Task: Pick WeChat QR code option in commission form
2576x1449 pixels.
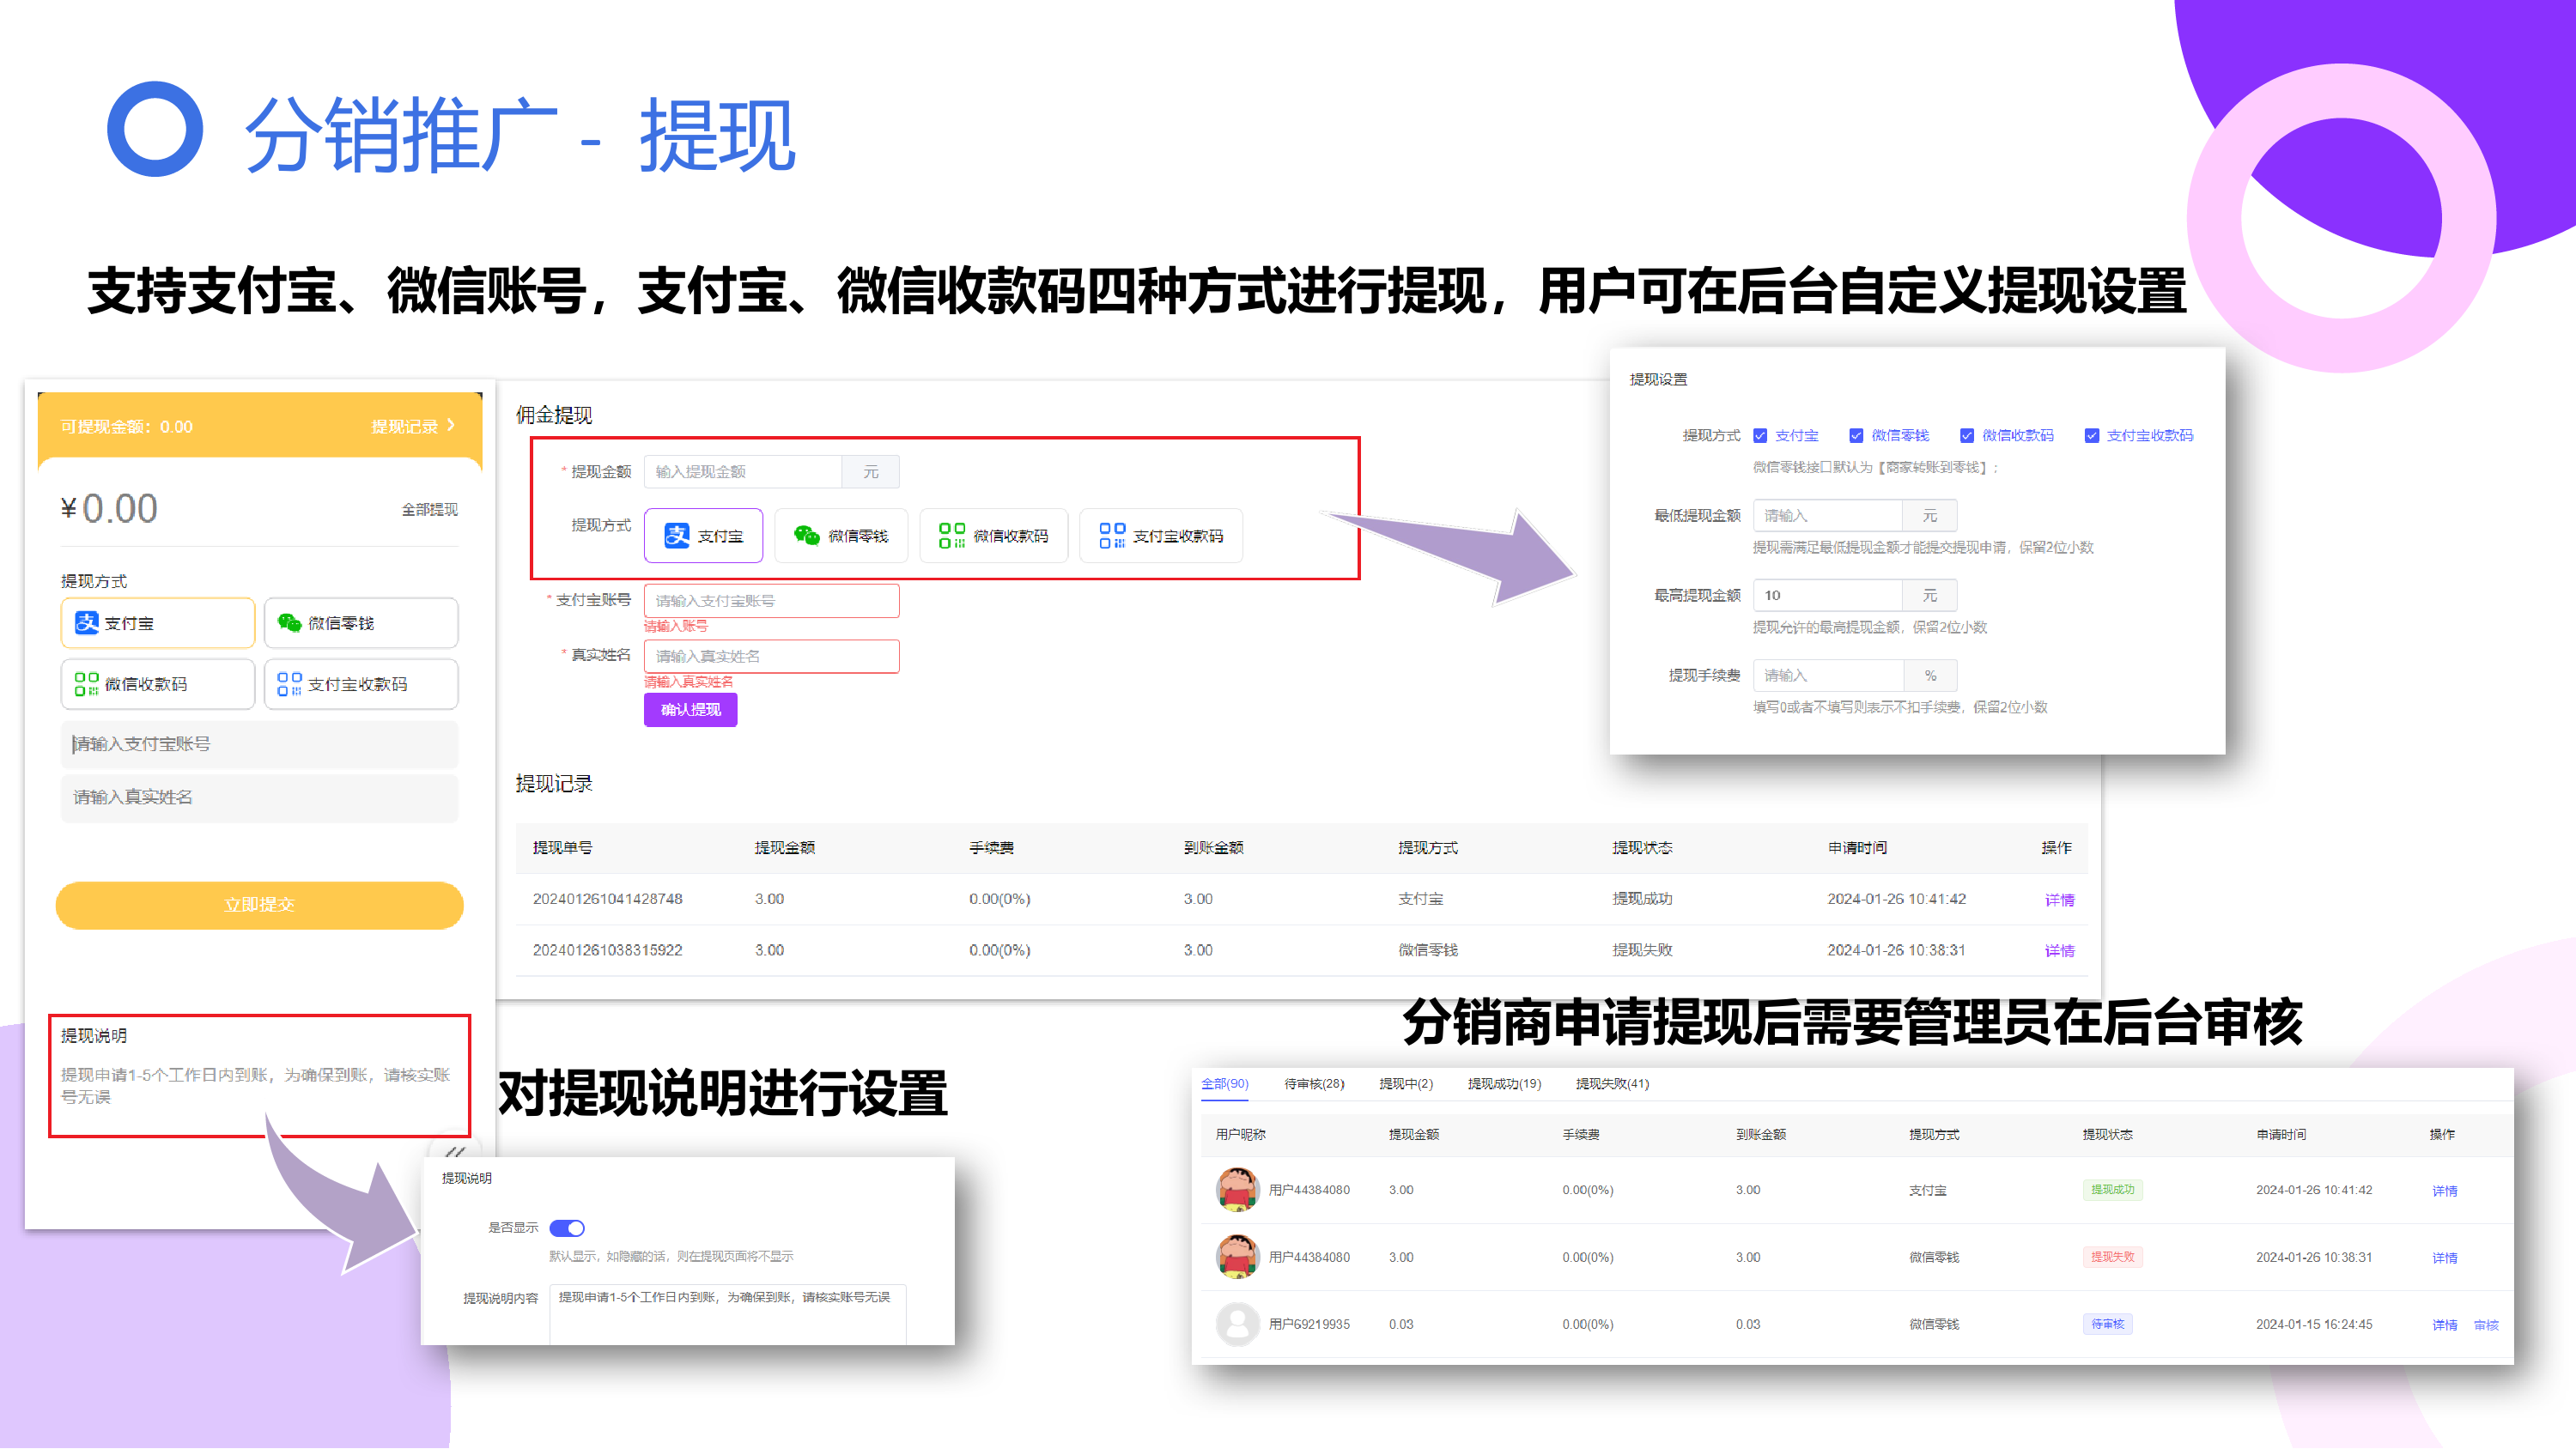Action: tap(993, 536)
